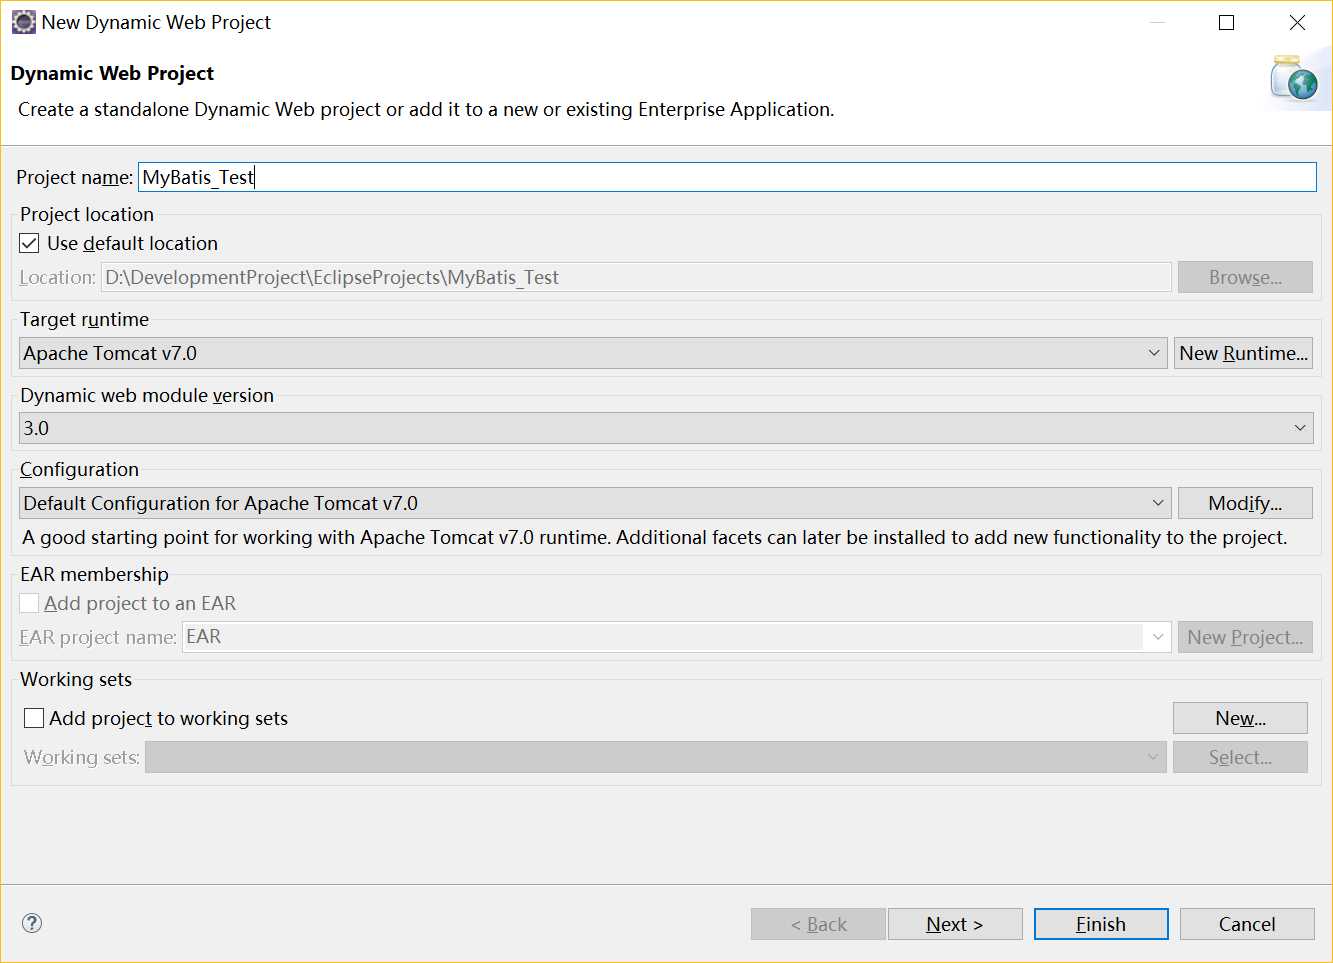Open Dynamic web module version dropdown

(666, 428)
